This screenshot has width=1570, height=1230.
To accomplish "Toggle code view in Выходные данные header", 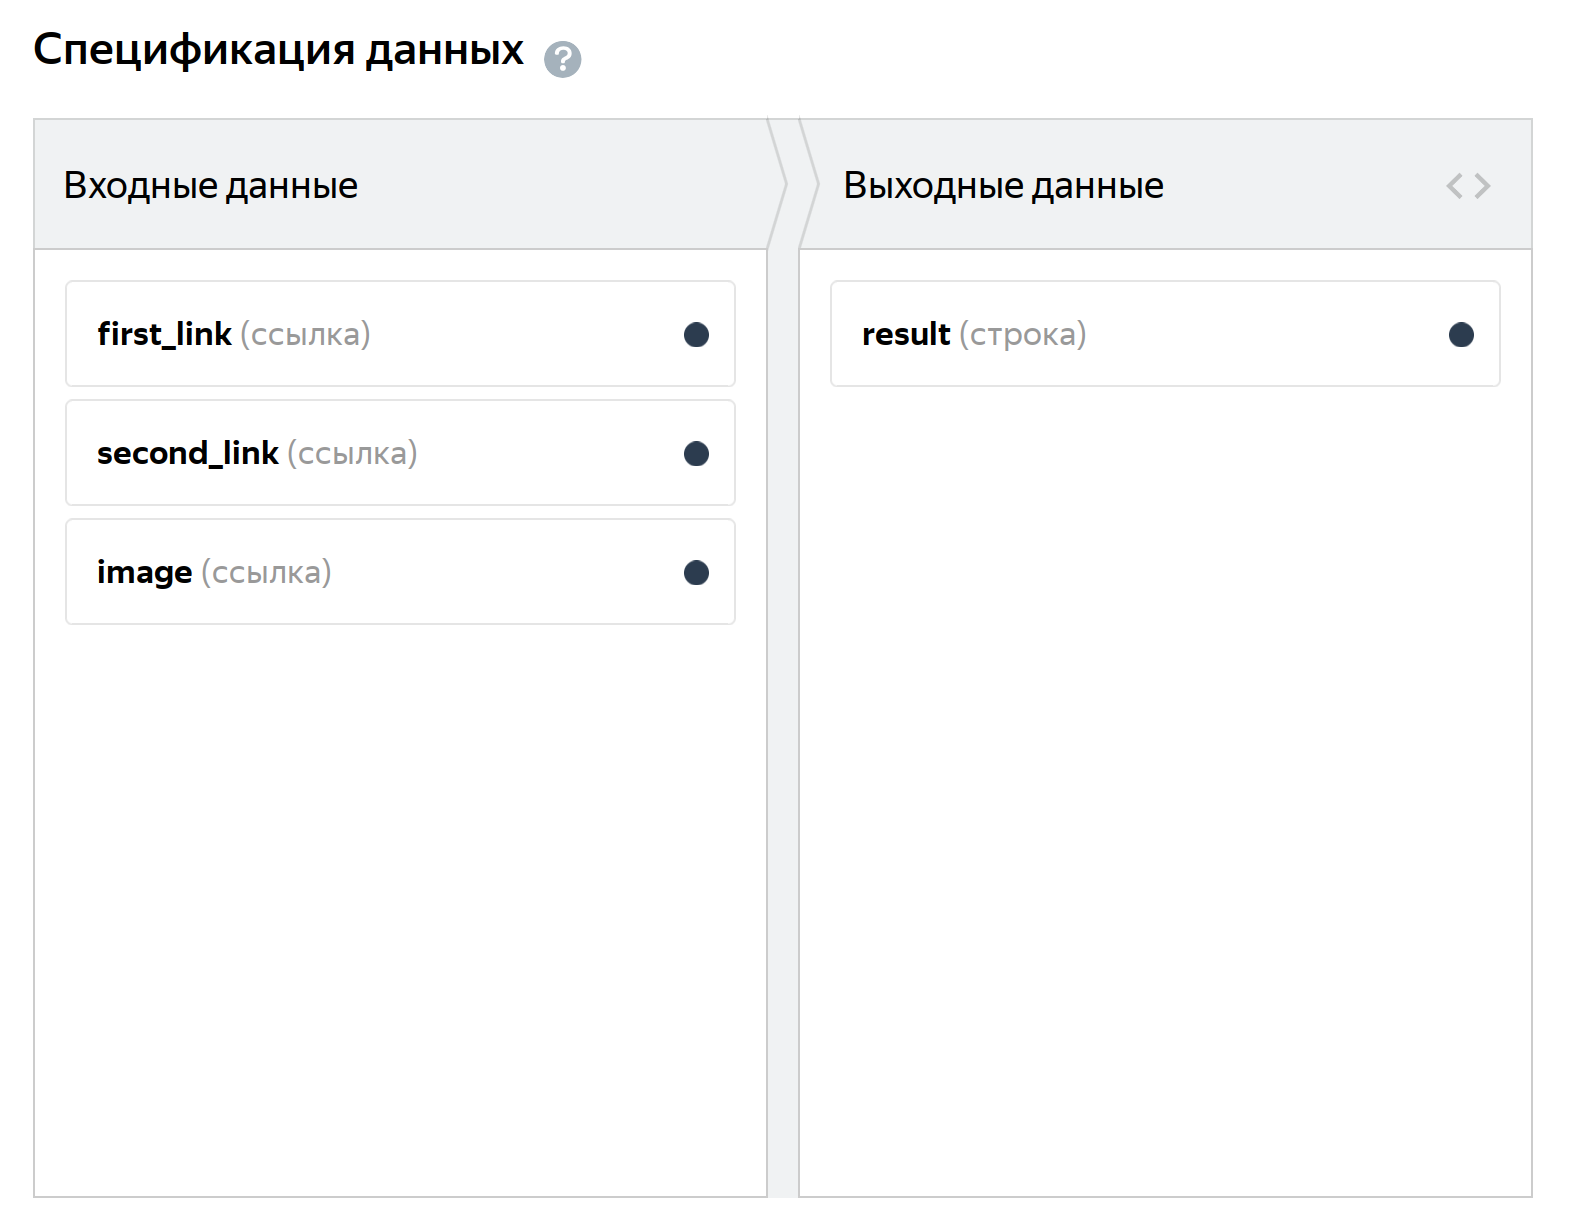I will (x=1467, y=186).
